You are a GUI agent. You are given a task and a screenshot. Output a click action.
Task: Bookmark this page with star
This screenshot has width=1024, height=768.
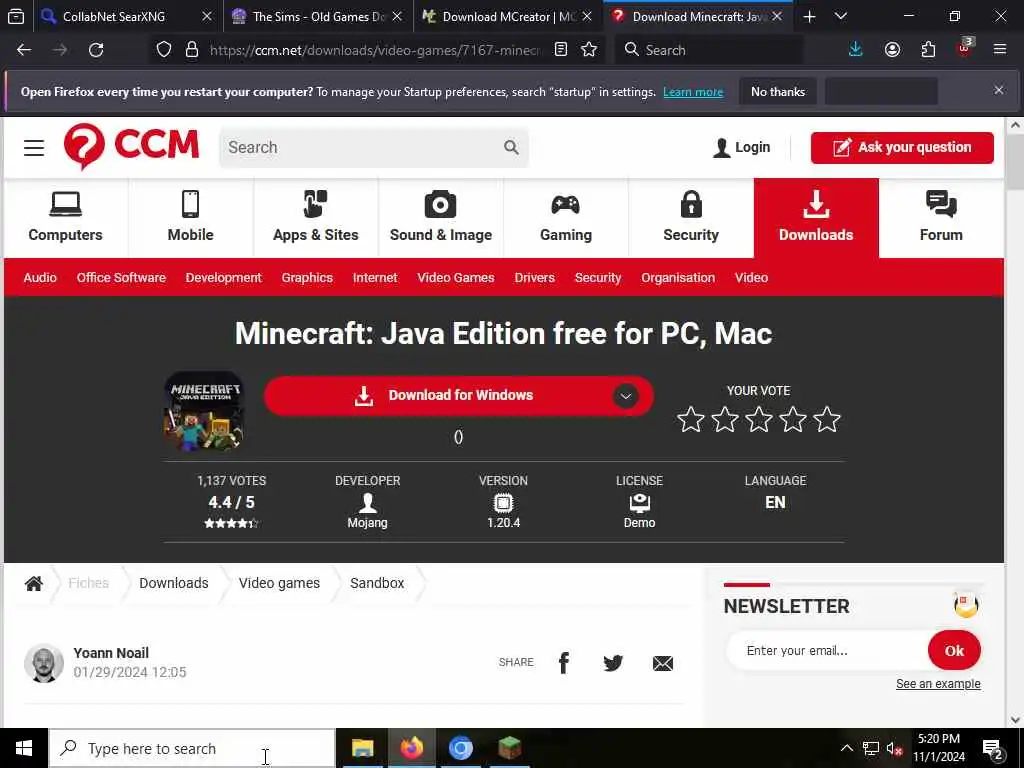click(589, 50)
